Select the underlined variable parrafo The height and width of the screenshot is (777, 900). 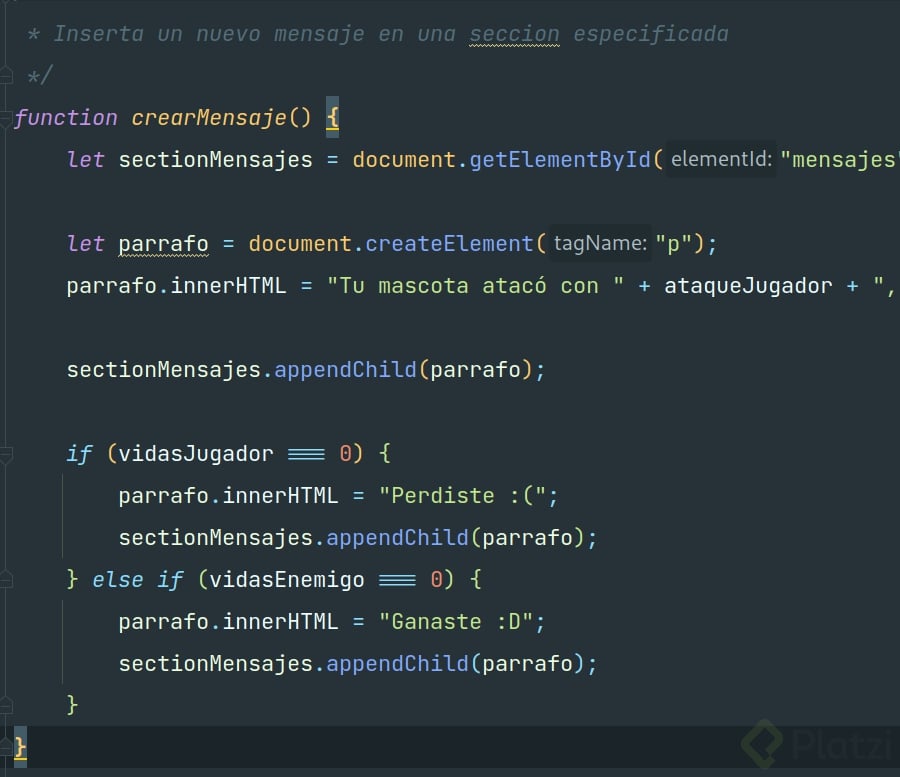click(163, 243)
